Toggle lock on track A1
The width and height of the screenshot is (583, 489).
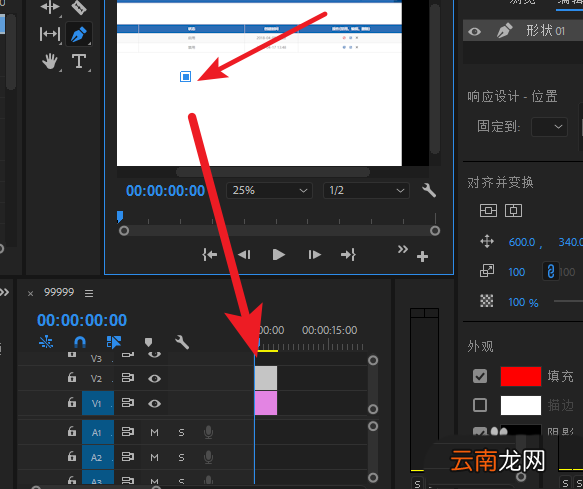(x=72, y=431)
